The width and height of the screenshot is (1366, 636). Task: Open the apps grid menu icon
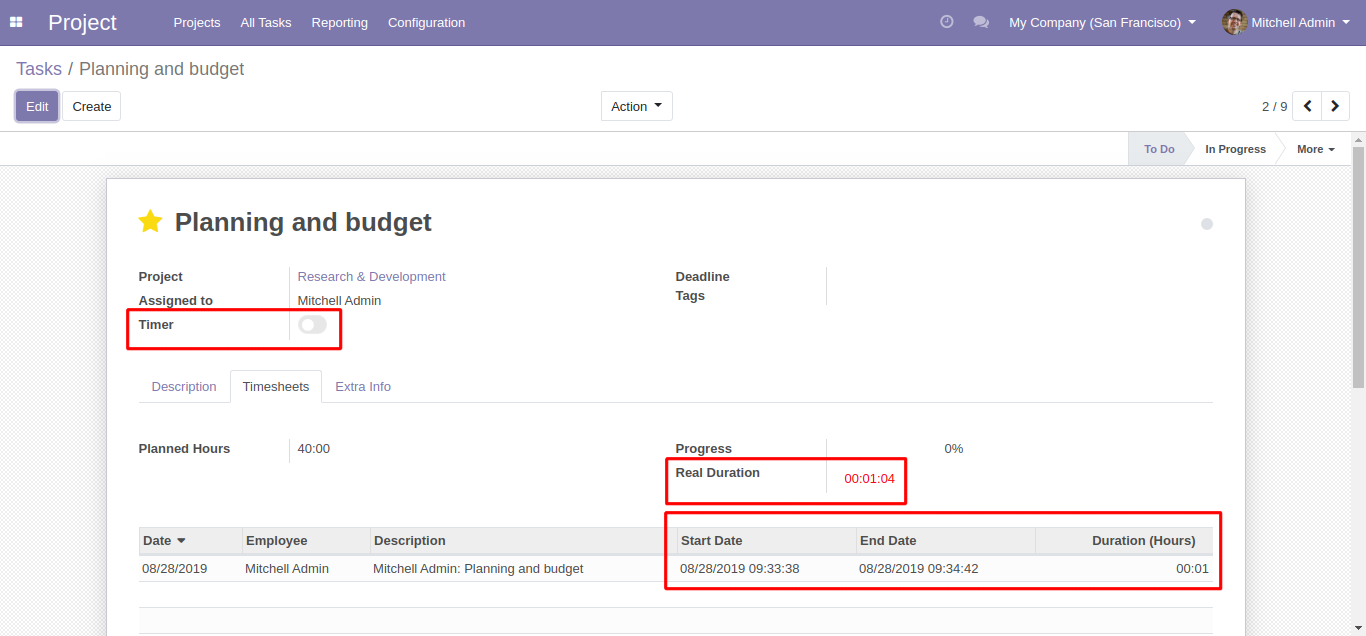[x=16, y=22]
